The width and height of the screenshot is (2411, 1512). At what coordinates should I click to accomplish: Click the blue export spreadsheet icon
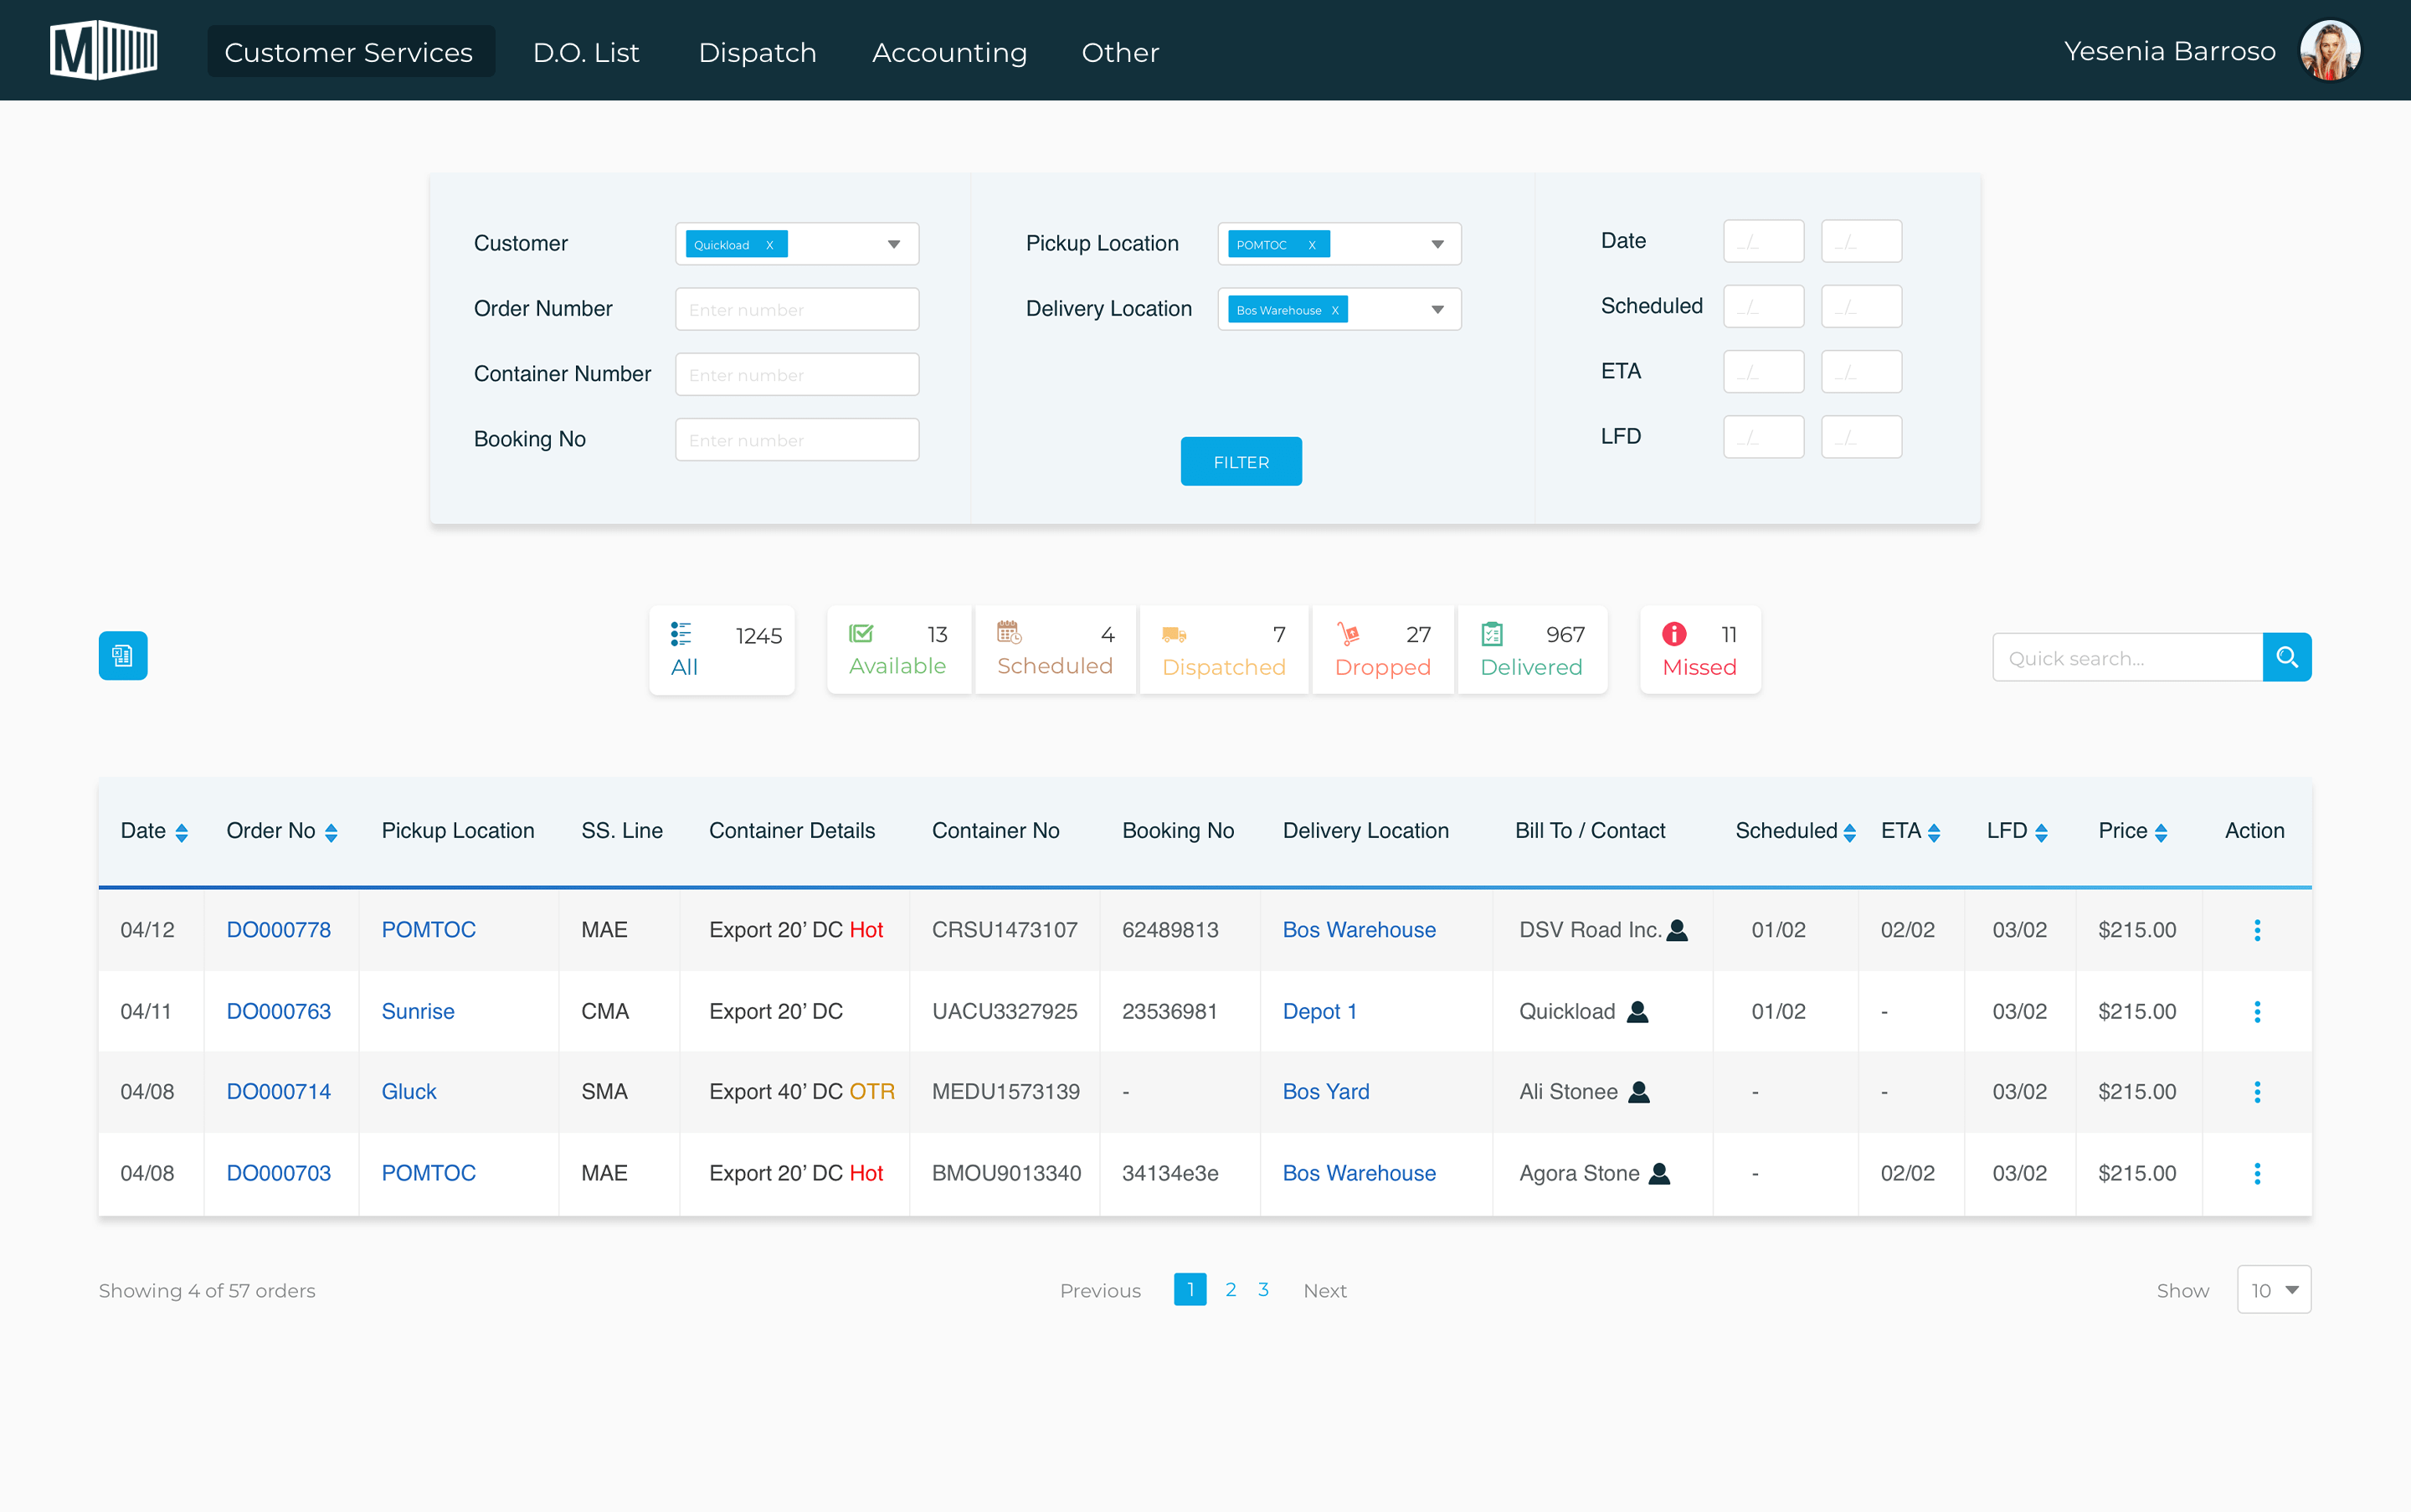pos(123,656)
